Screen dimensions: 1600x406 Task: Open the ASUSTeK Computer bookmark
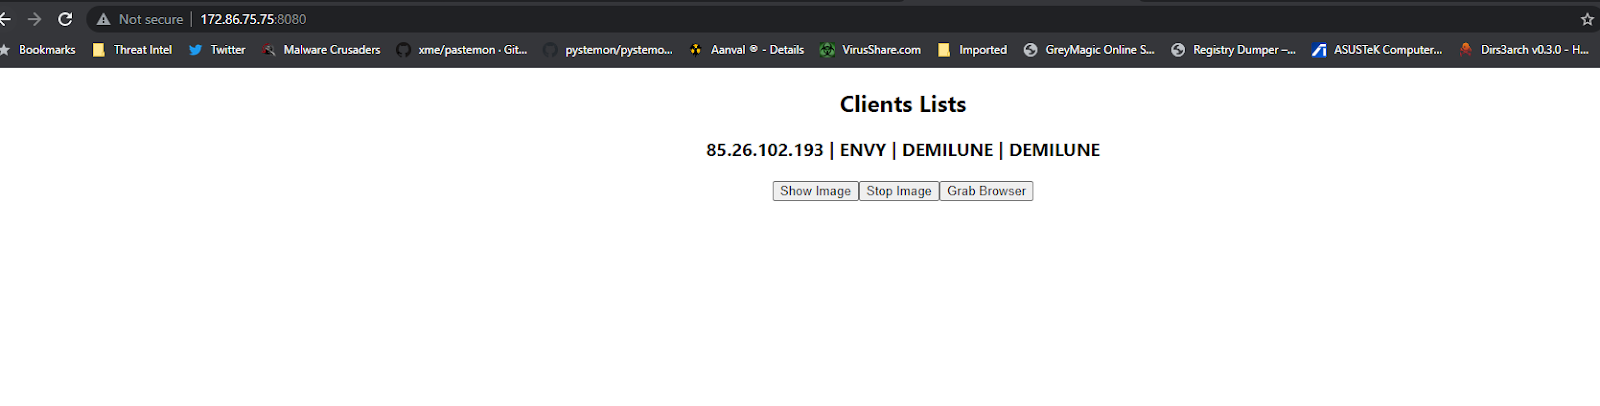pos(1377,49)
